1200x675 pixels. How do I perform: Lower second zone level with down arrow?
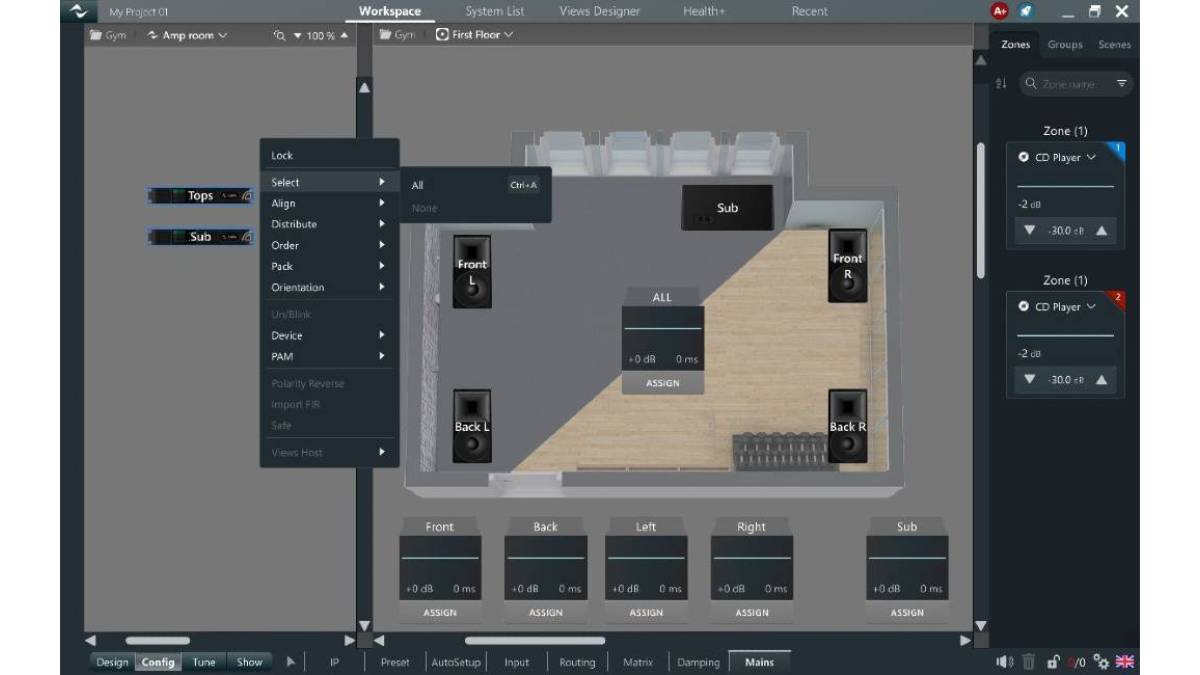click(x=1030, y=381)
